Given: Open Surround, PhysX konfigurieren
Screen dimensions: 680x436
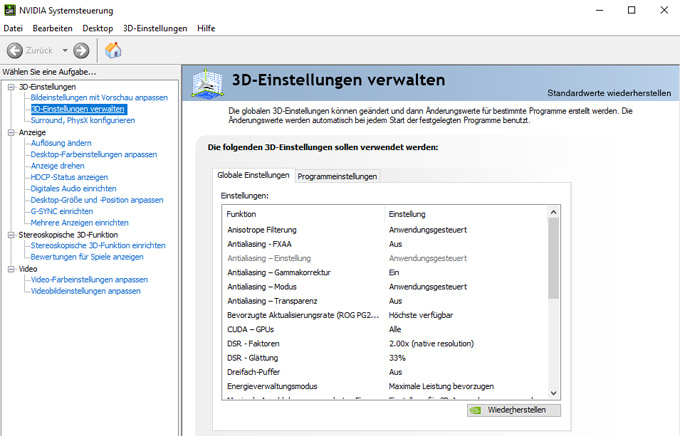Looking at the screenshot, I should click(x=83, y=120).
